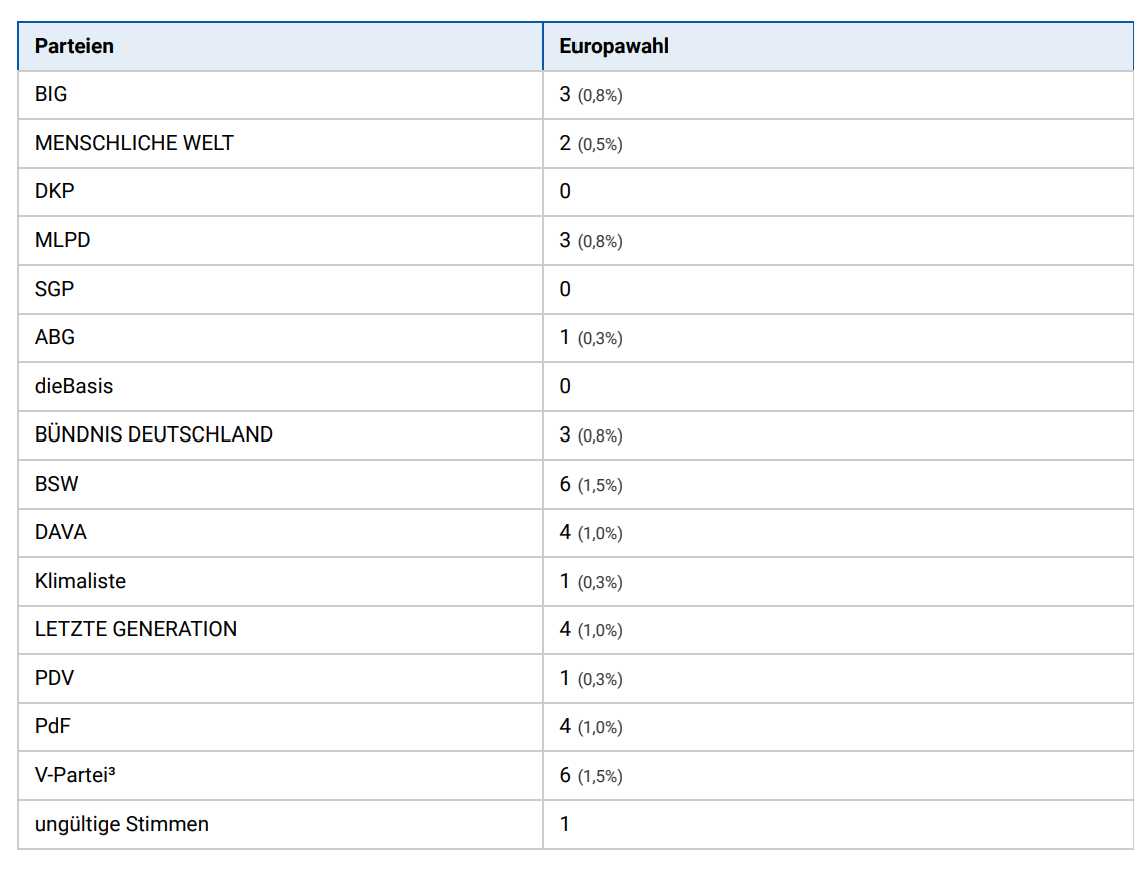Click the vote value for DAVA
Viewport: 1148px width, 876px height.
(x=591, y=532)
